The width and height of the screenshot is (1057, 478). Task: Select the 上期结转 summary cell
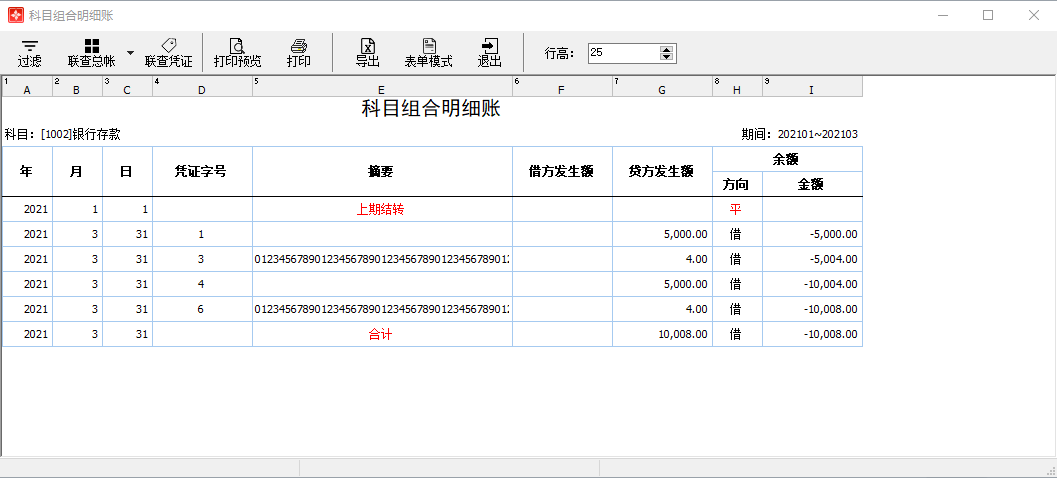click(382, 209)
